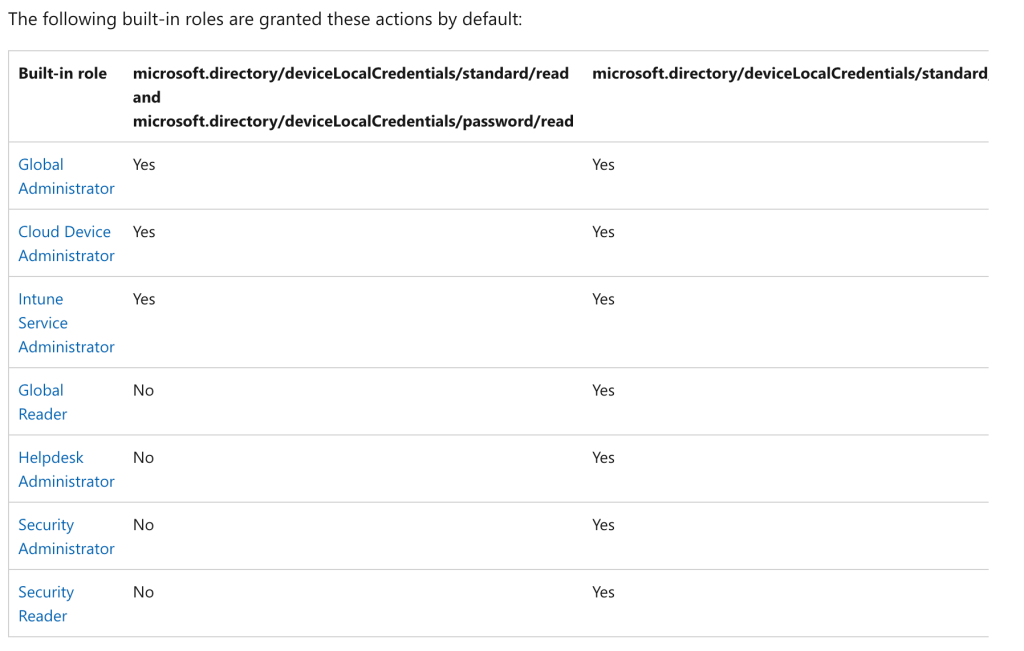Click the "Built-in role" column header
This screenshot has height=651, width=1024.
tap(62, 73)
